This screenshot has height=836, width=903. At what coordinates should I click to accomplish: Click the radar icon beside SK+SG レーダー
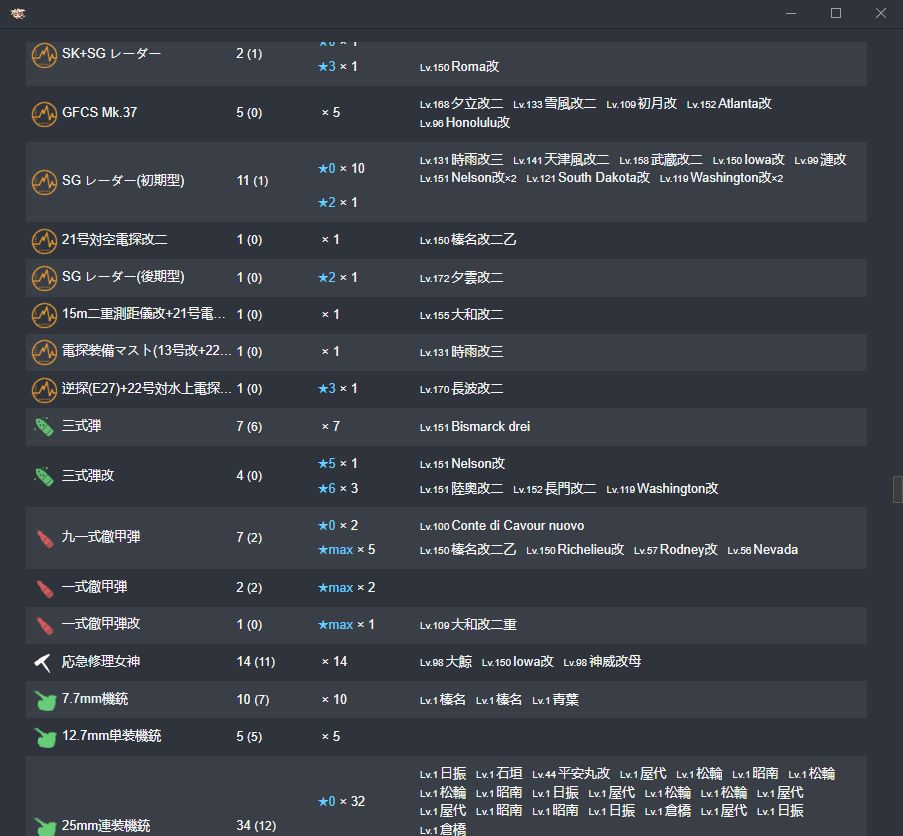coord(44,55)
